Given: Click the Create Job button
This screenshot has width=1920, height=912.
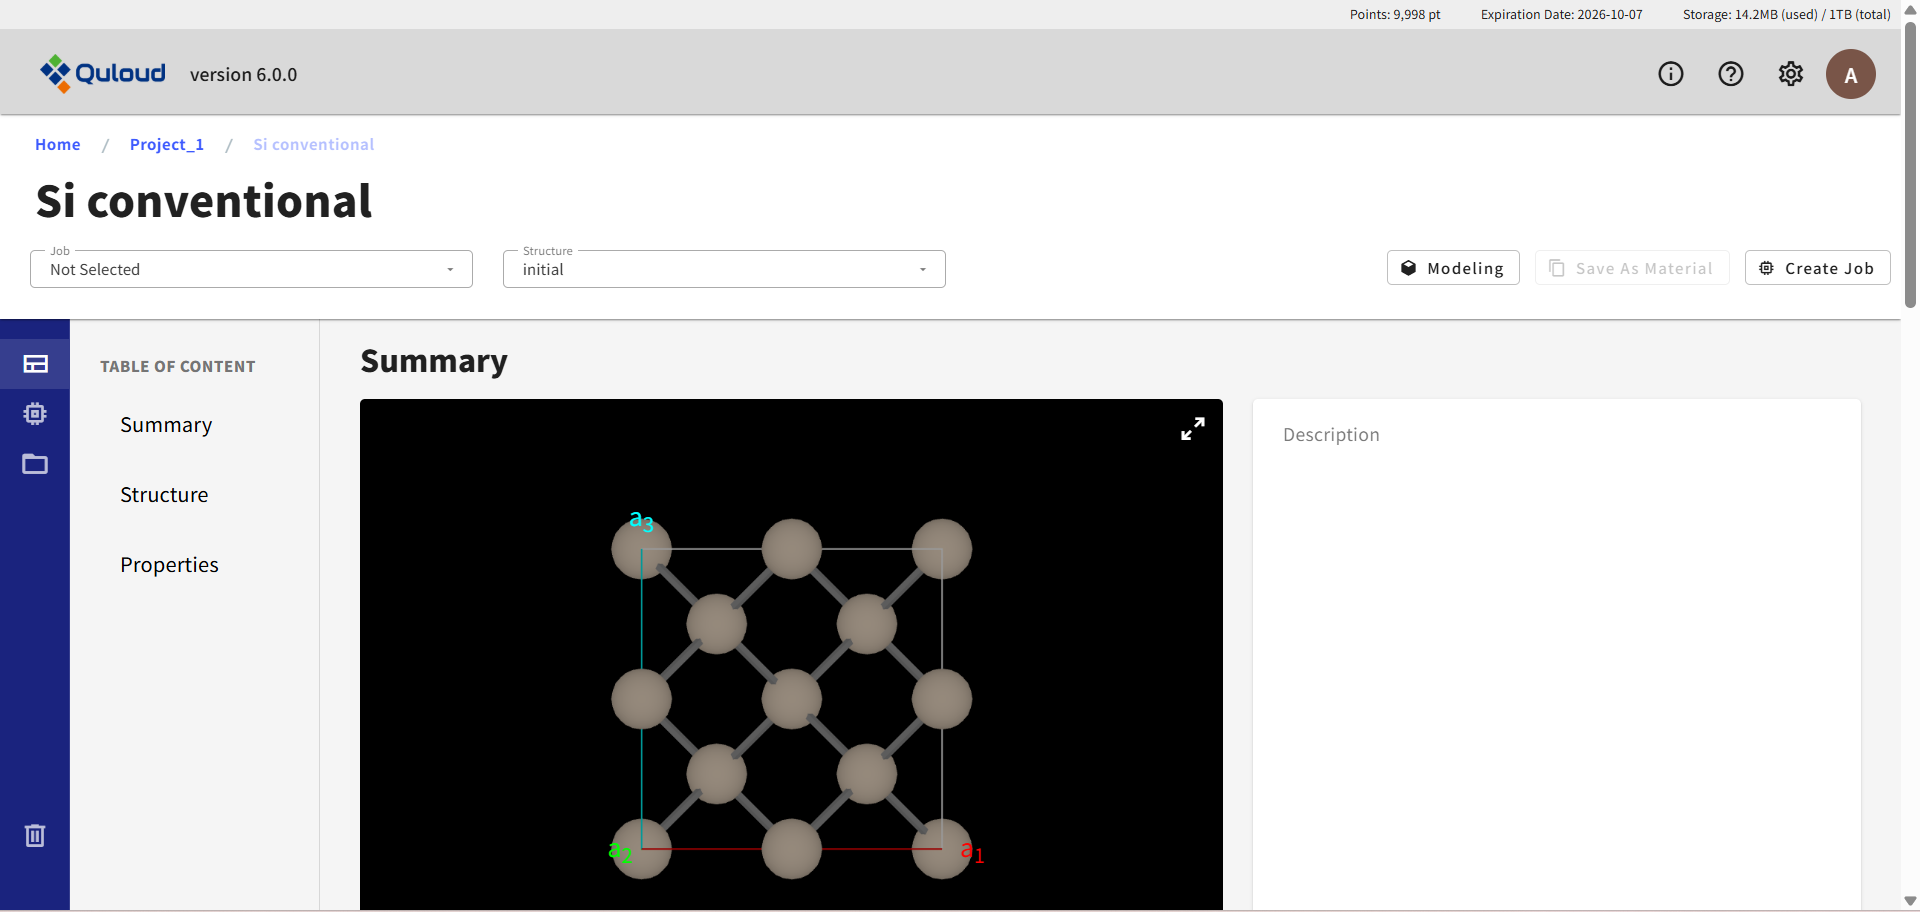Looking at the screenshot, I should (x=1817, y=268).
